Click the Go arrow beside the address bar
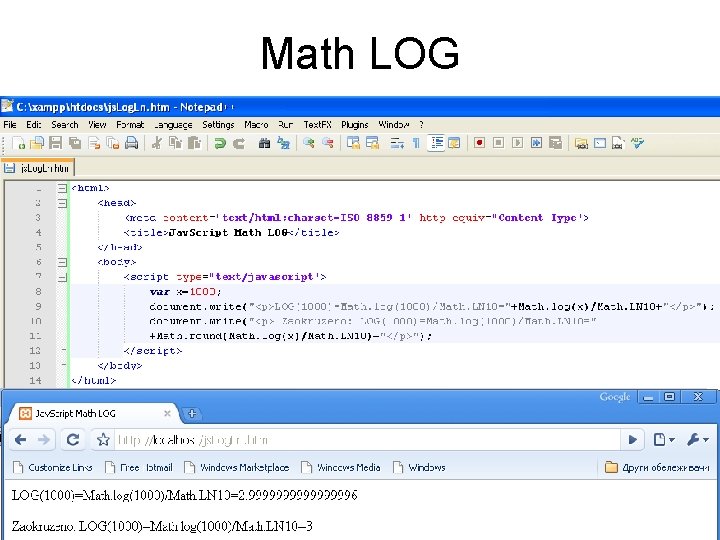 [632, 440]
